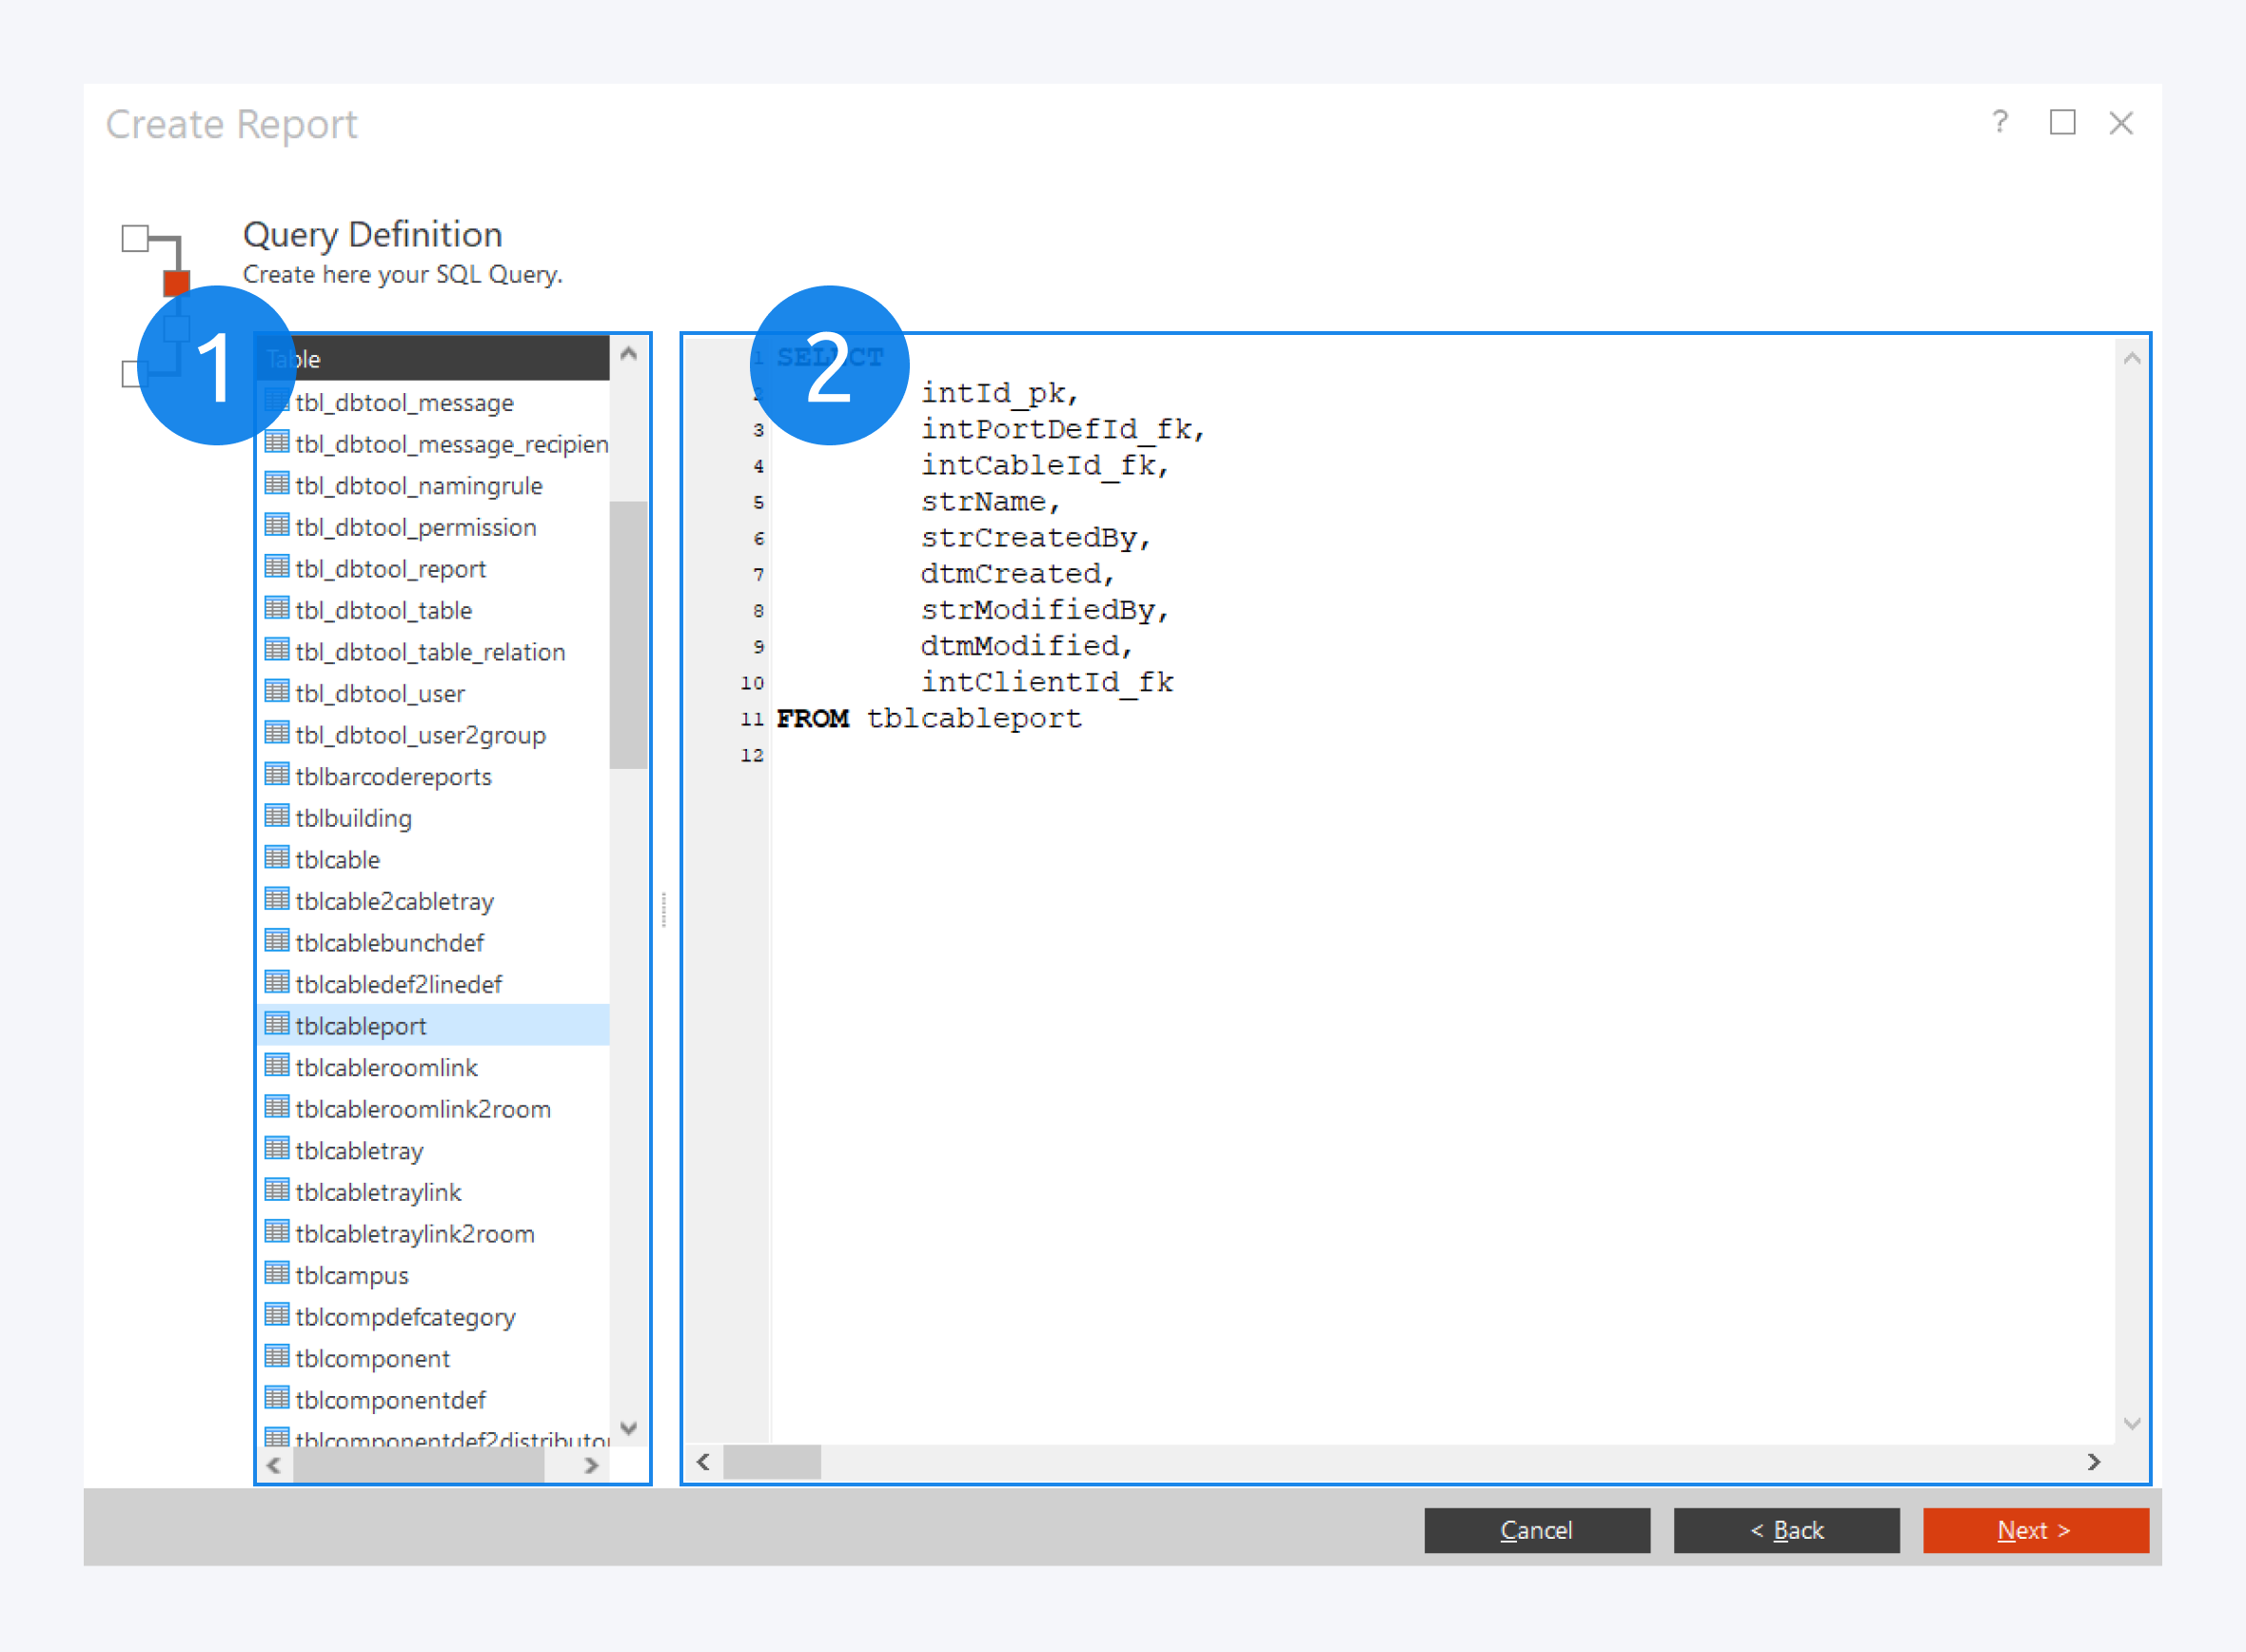Select tblcableroomlink in the table list
Viewport: 2246px width, 1652px height.
[x=386, y=1067]
